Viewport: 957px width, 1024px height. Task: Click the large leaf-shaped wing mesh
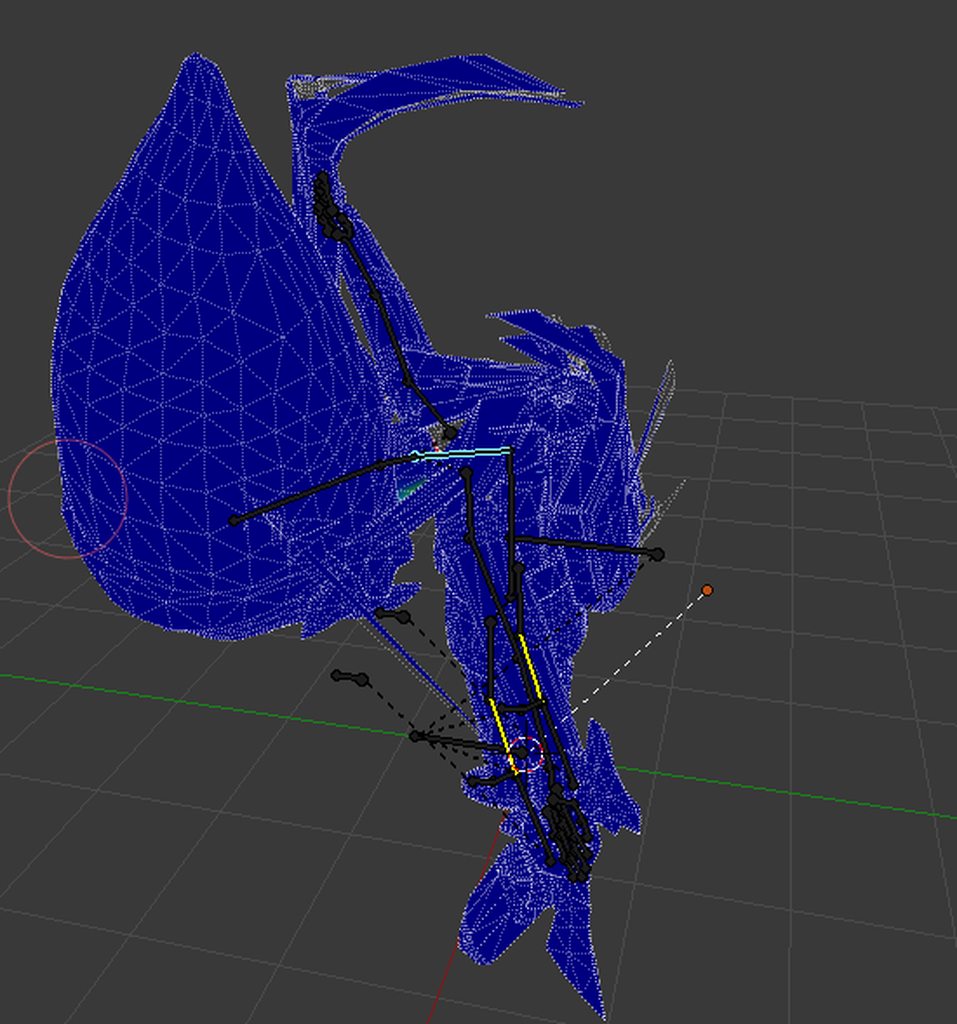196,366
